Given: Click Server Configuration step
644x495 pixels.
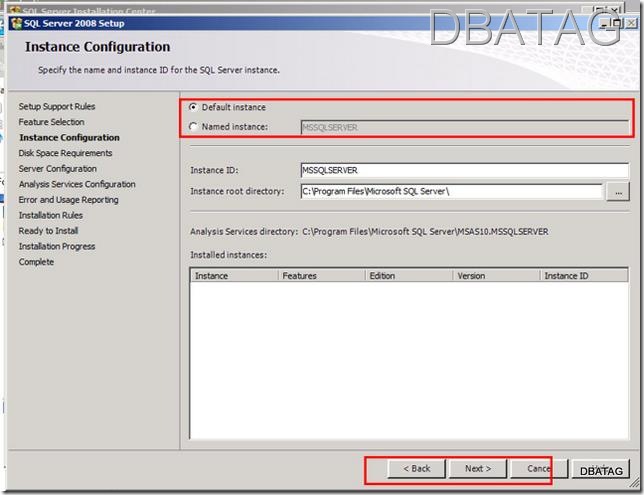Looking at the screenshot, I should 58,169.
